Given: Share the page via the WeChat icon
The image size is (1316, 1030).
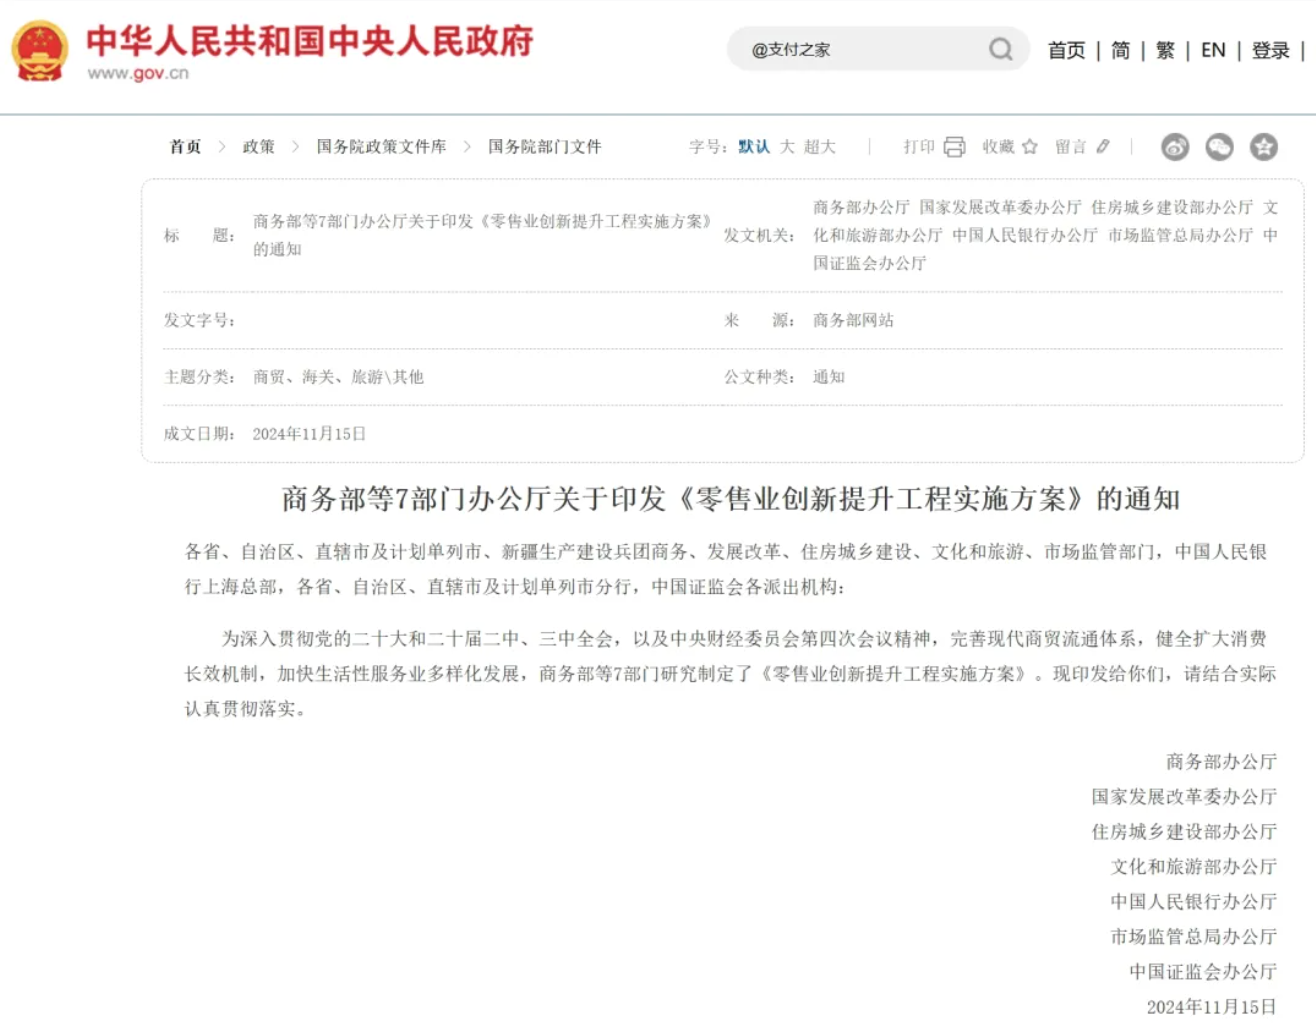Looking at the screenshot, I should [x=1219, y=147].
